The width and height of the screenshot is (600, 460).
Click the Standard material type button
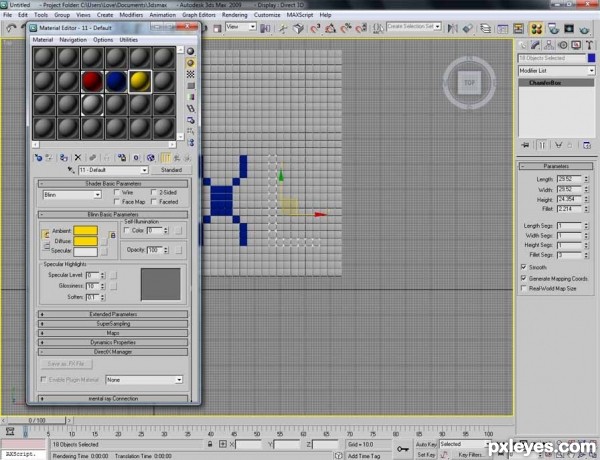click(171, 170)
